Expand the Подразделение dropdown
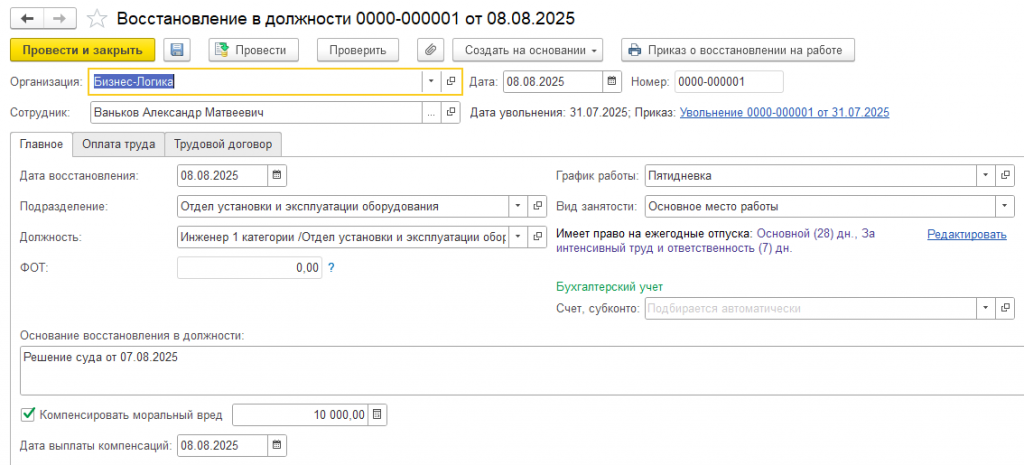The height and width of the screenshot is (465, 1024). (518, 206)
